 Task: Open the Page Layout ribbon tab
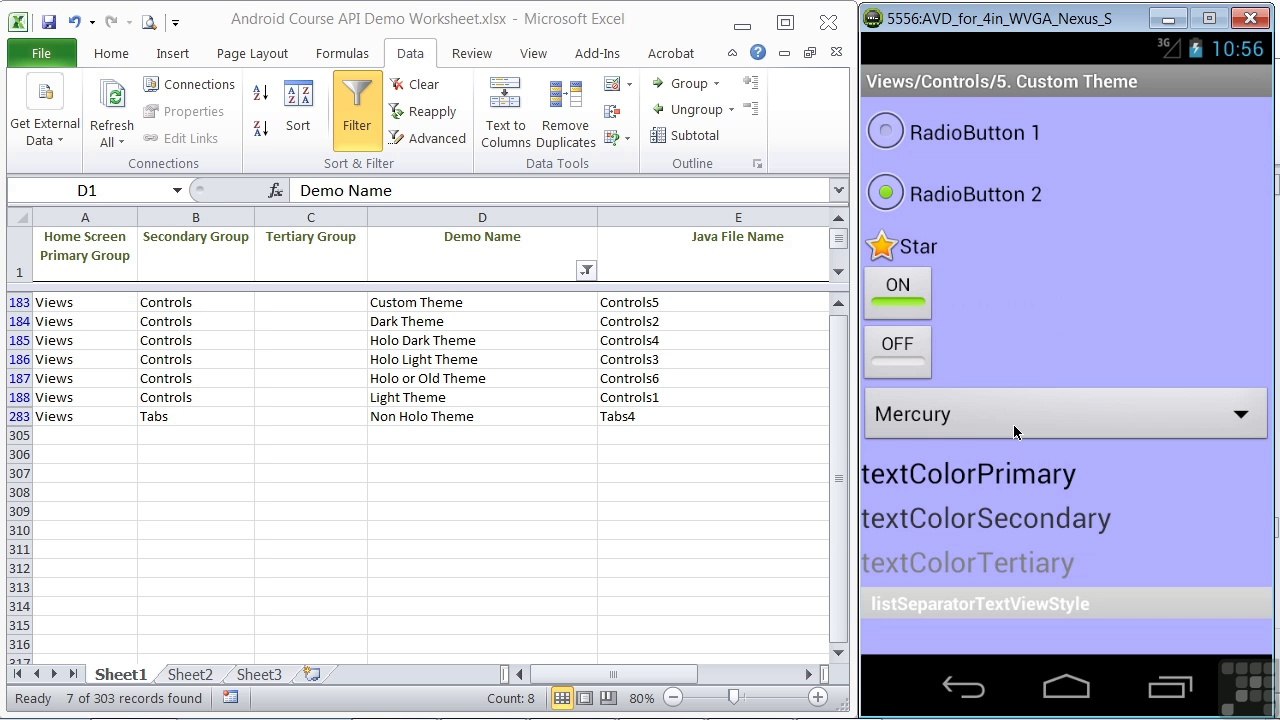252,53
